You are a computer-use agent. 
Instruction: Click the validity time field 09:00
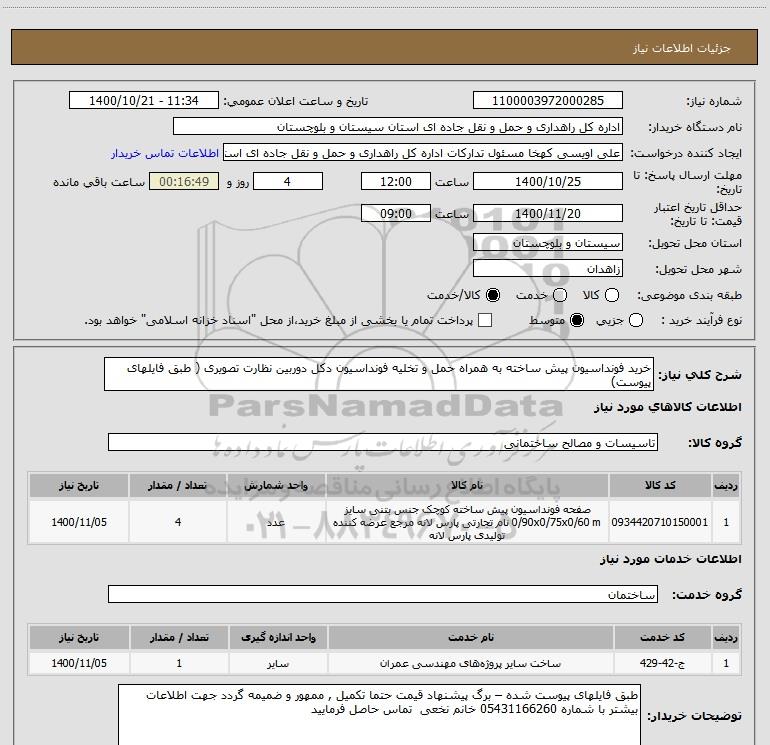click(x=396, y=213)
